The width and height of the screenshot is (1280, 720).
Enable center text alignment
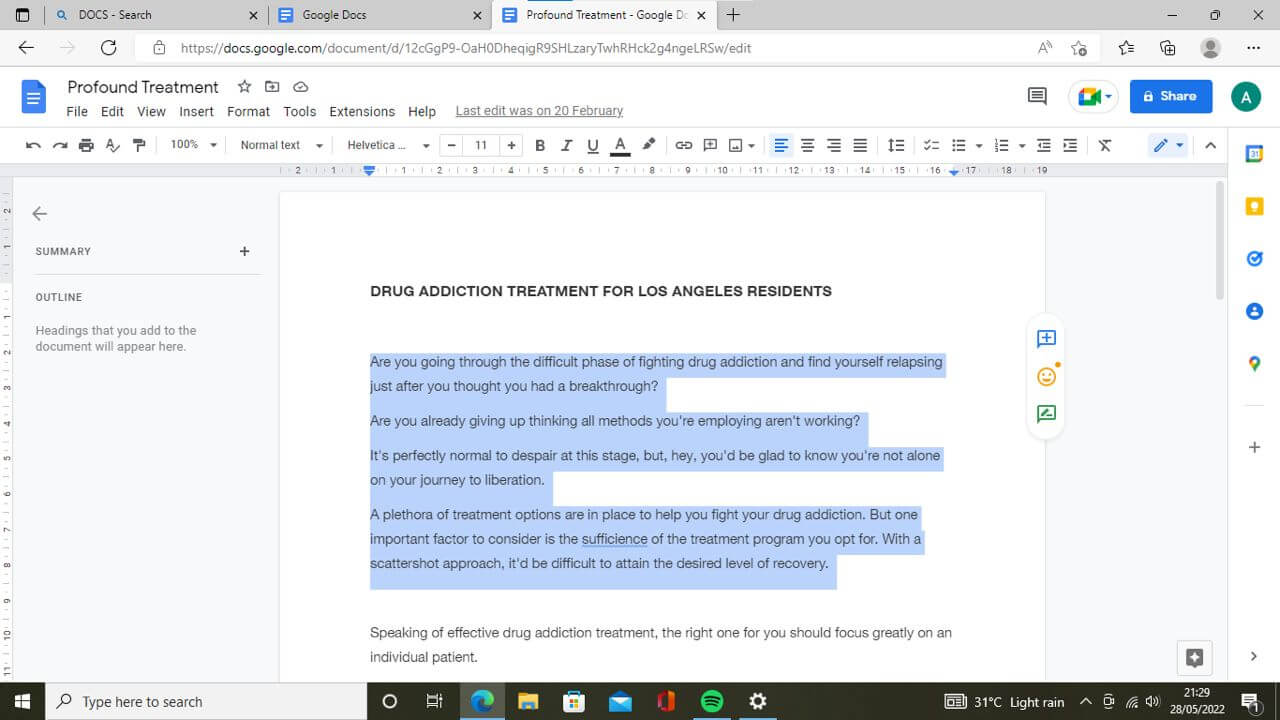(807, 145)
